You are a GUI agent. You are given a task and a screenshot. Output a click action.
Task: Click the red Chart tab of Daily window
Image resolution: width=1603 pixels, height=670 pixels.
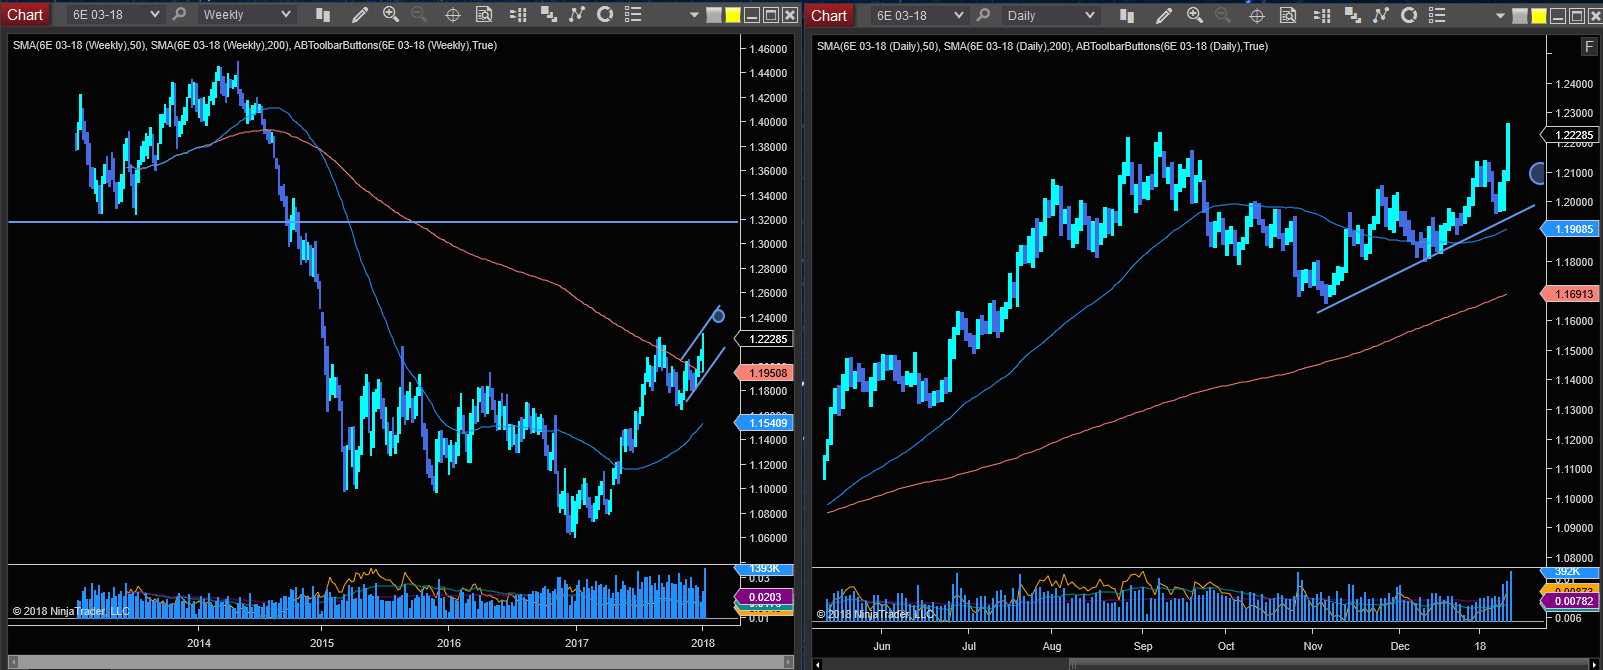(x=829, y=15)
